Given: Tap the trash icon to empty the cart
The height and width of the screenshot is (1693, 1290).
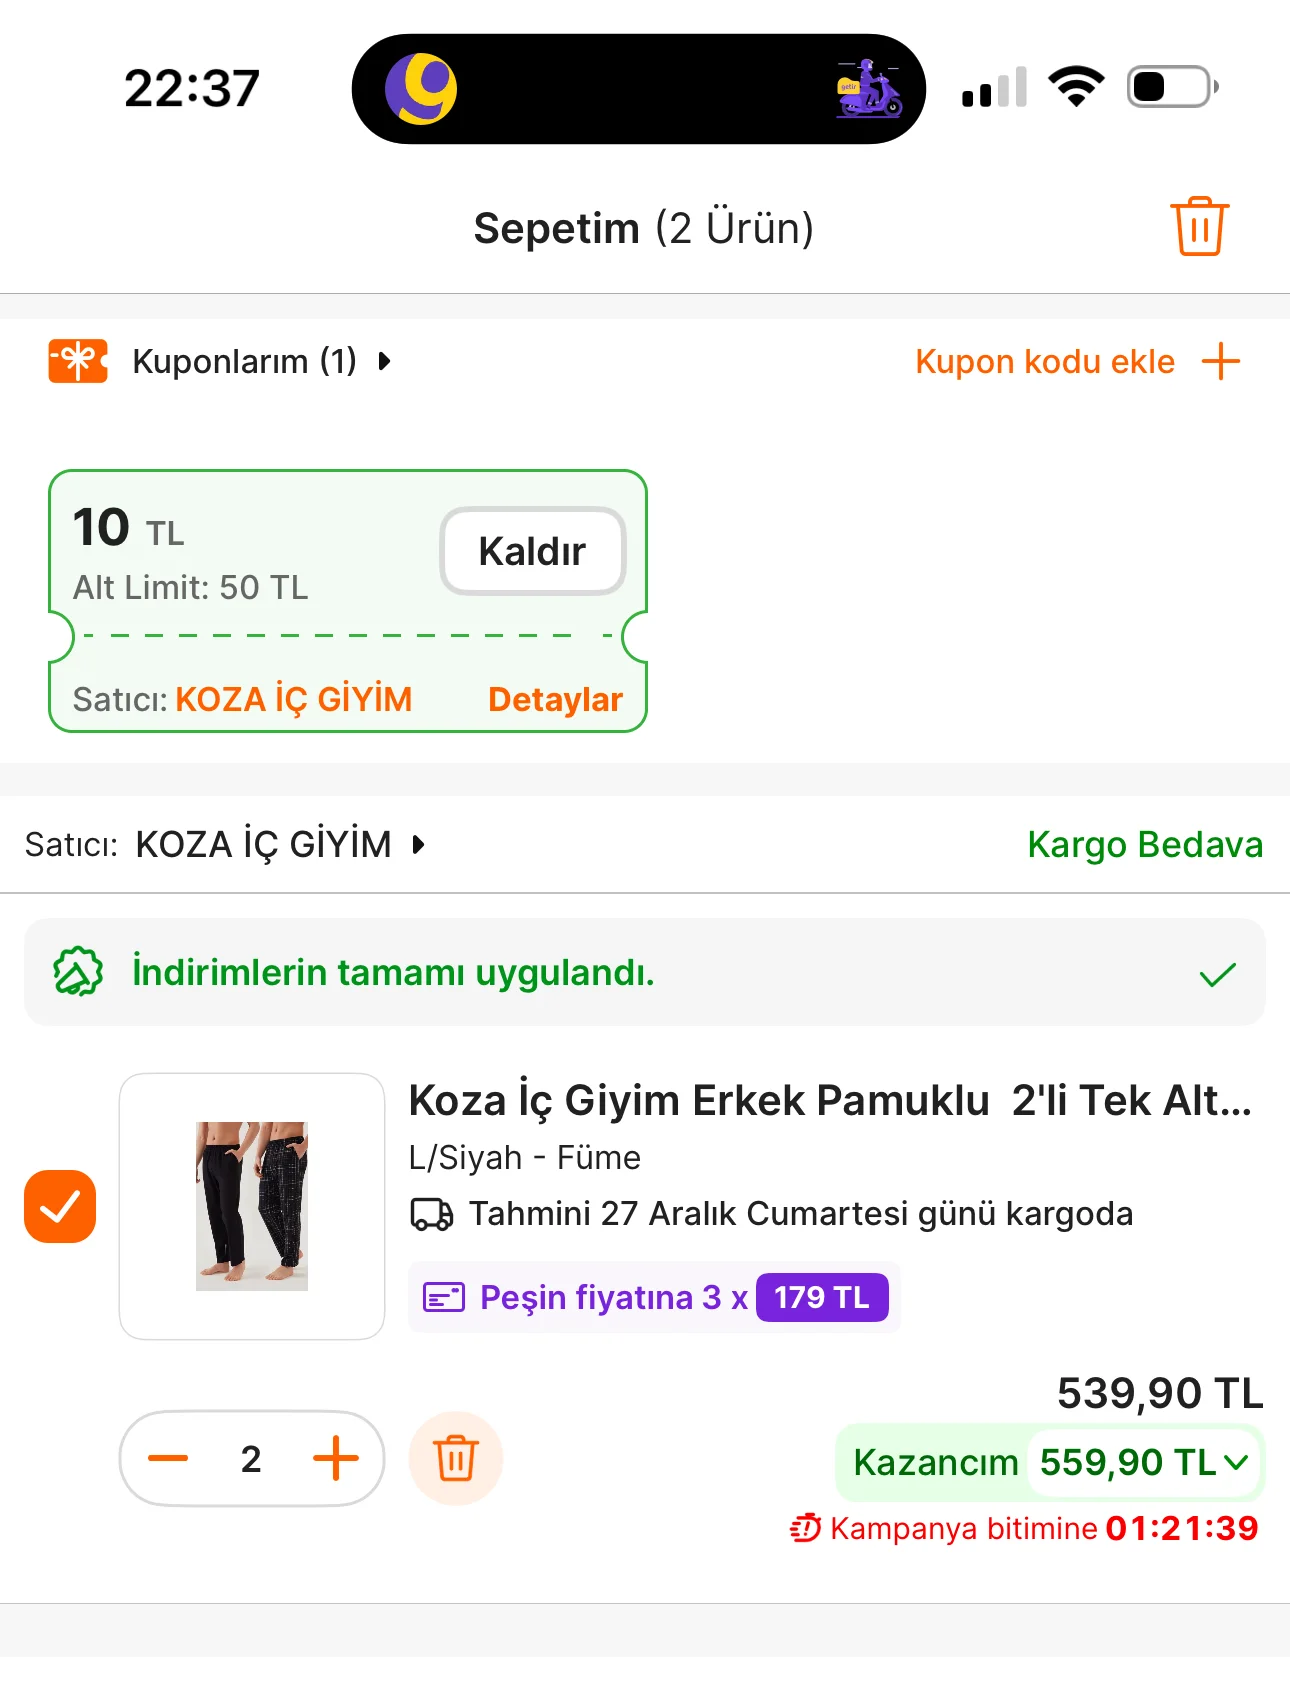Looking at the screenshot, I should point(1199,227).
